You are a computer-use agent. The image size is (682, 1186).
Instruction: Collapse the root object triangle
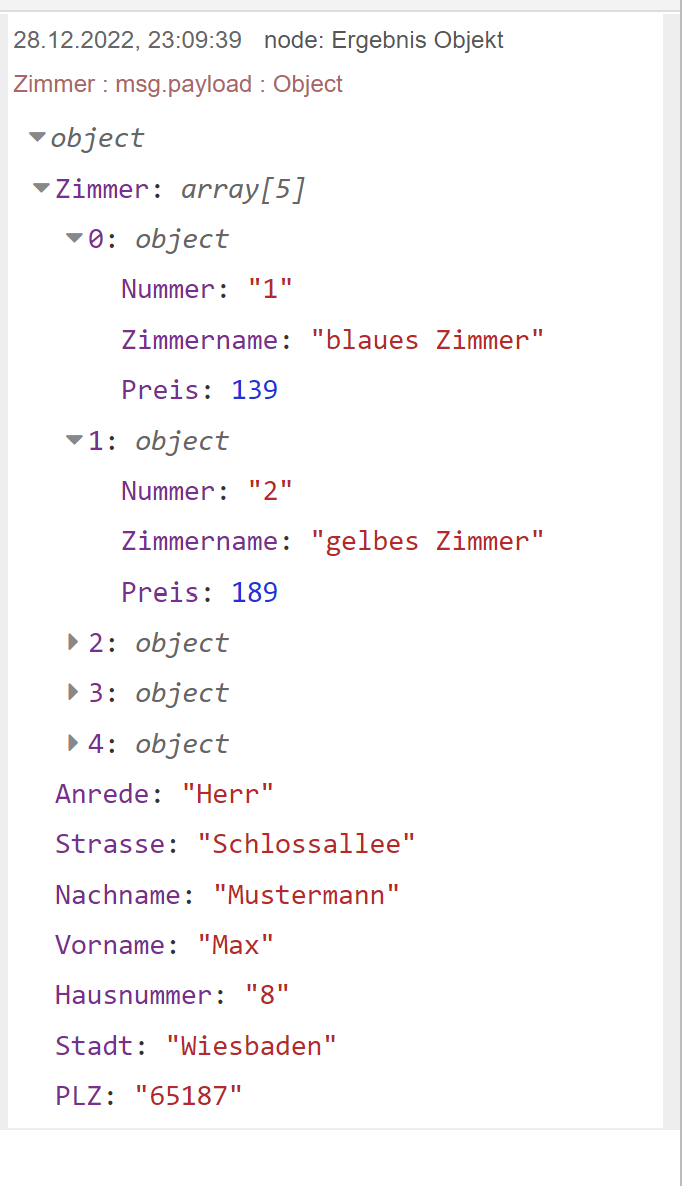(x=37, y=138)
